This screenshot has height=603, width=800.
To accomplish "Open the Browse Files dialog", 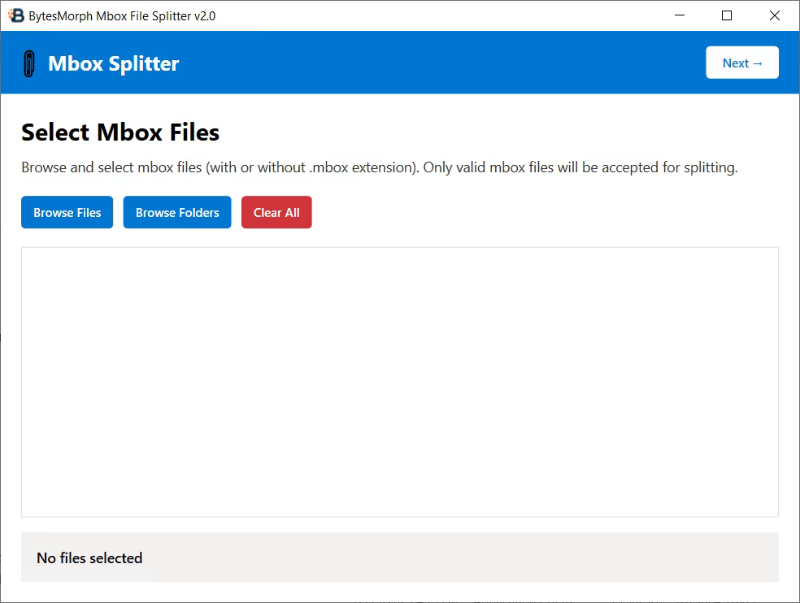I will [x=67, y=212].
